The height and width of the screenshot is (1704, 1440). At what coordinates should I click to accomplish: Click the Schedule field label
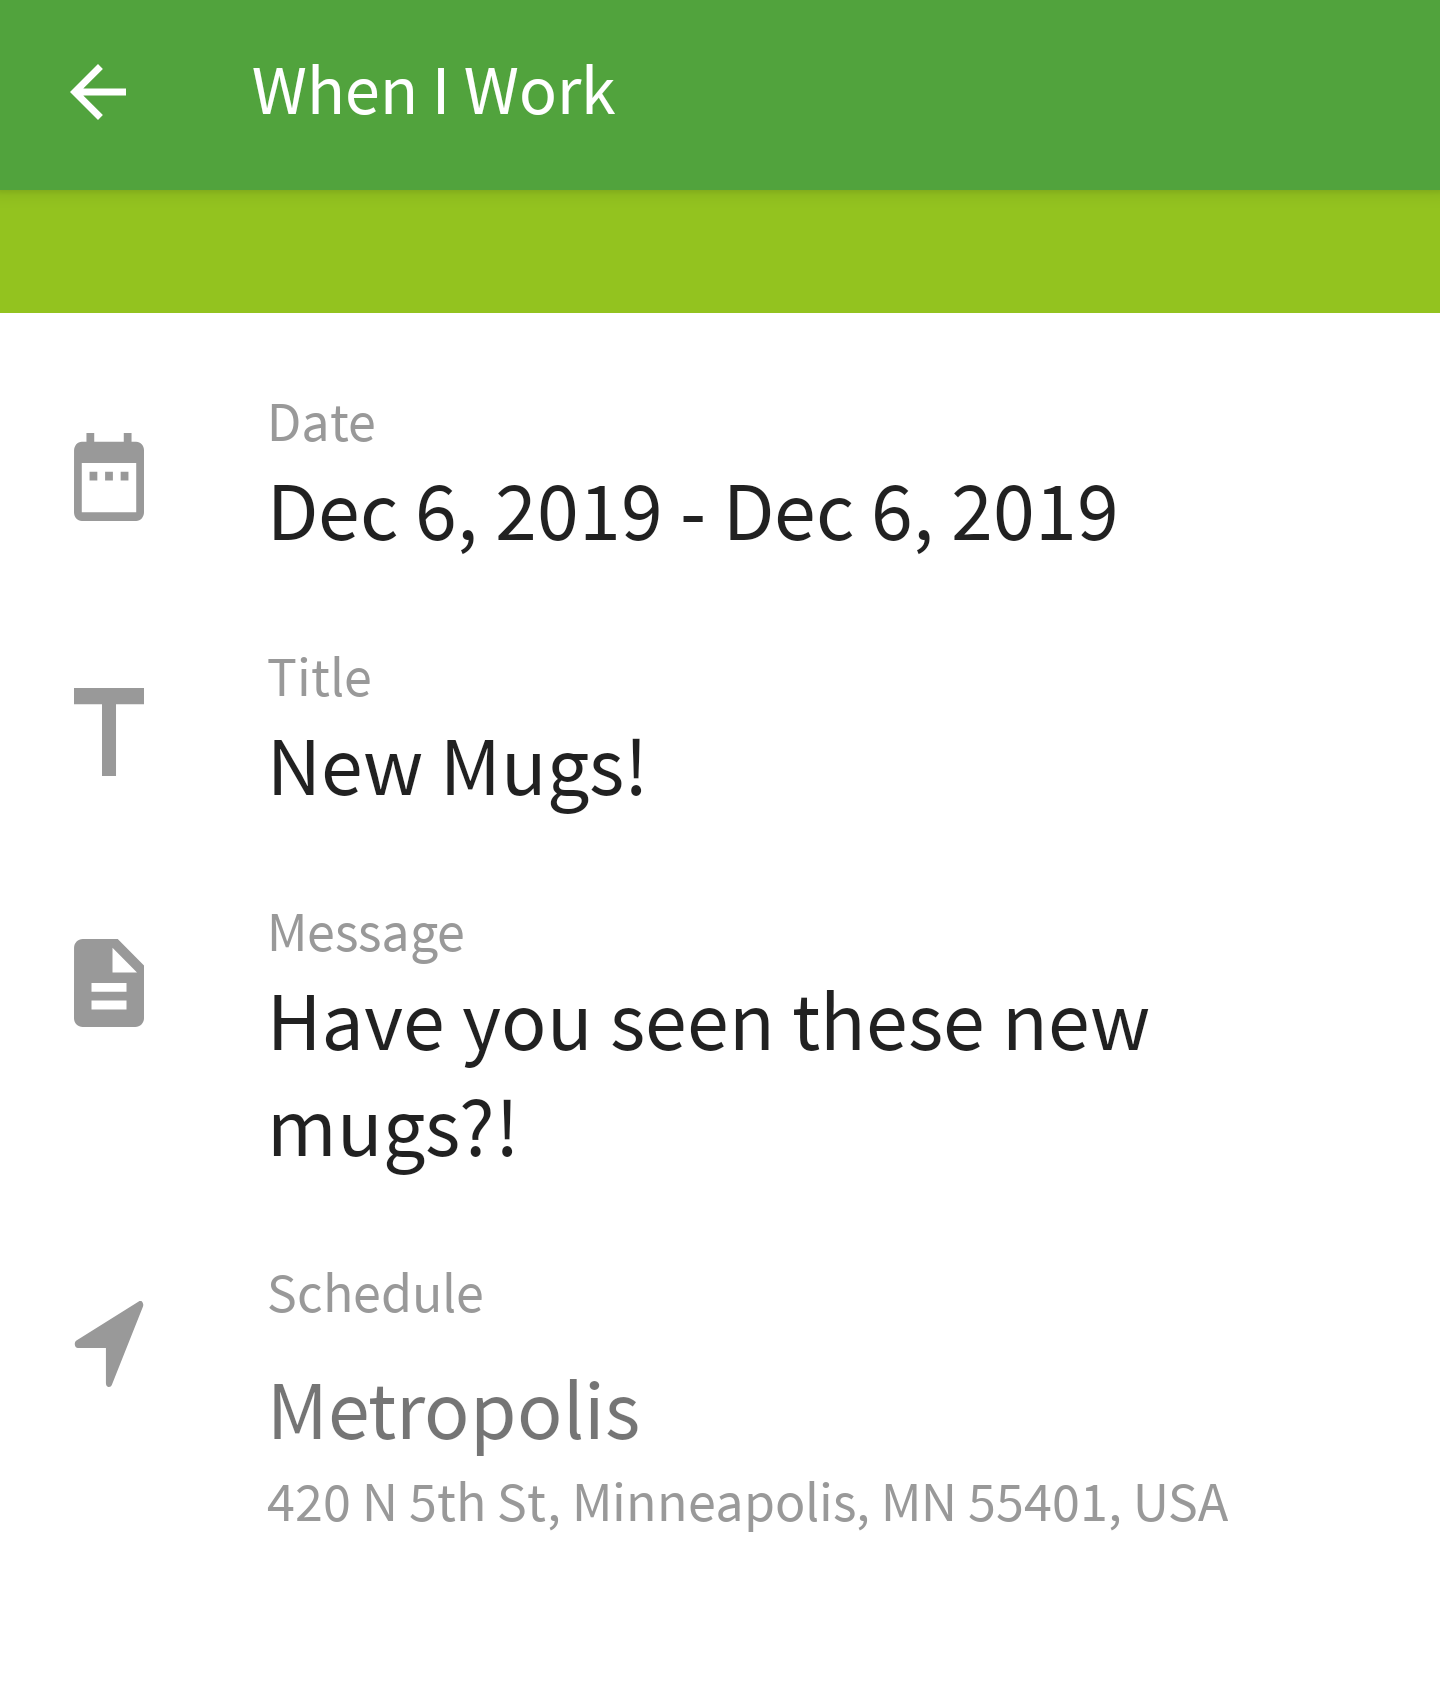[x=376, y=1294]
